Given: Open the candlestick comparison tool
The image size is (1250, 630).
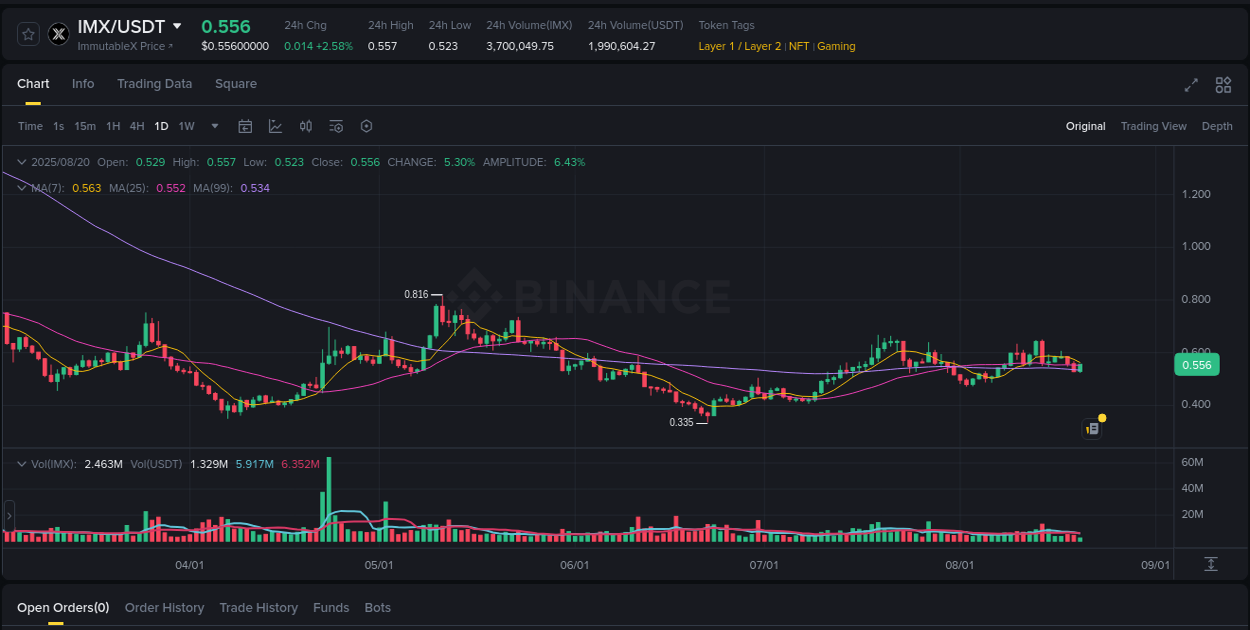Looking at the screenshot, I should [x=306, y=126].
